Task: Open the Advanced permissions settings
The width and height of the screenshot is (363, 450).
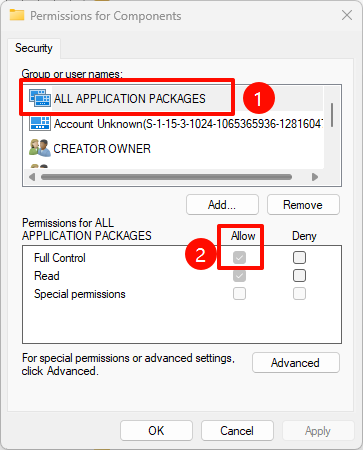Action: [x=296, y=363]
